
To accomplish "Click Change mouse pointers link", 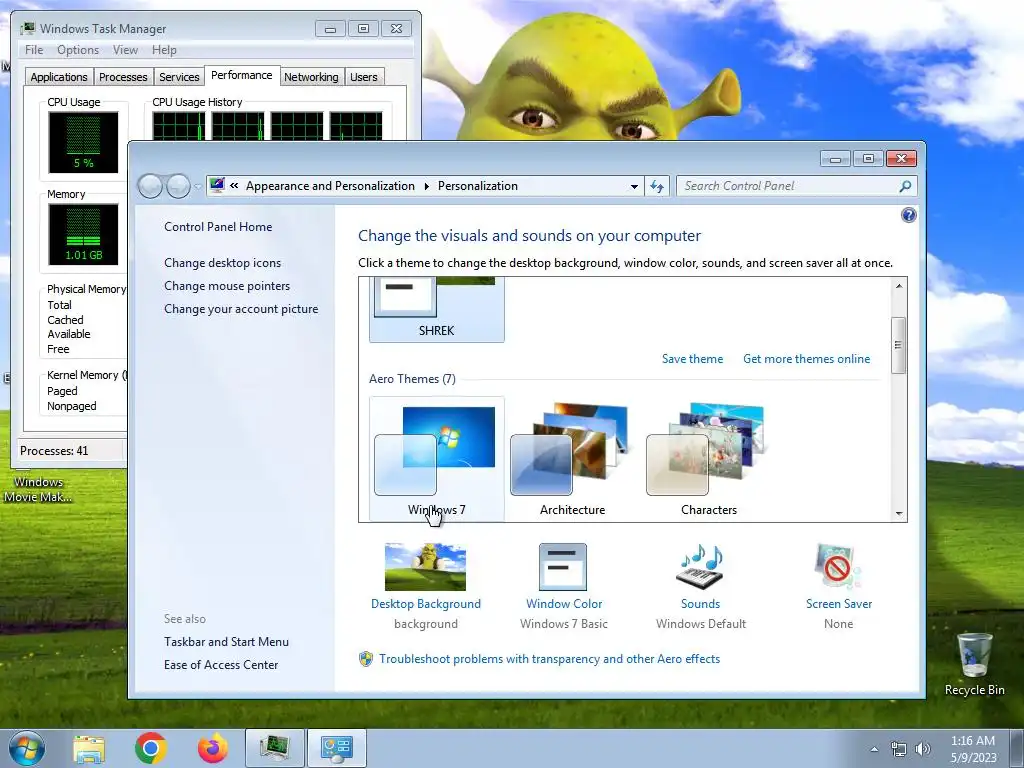I will click(x=227, y=285).
